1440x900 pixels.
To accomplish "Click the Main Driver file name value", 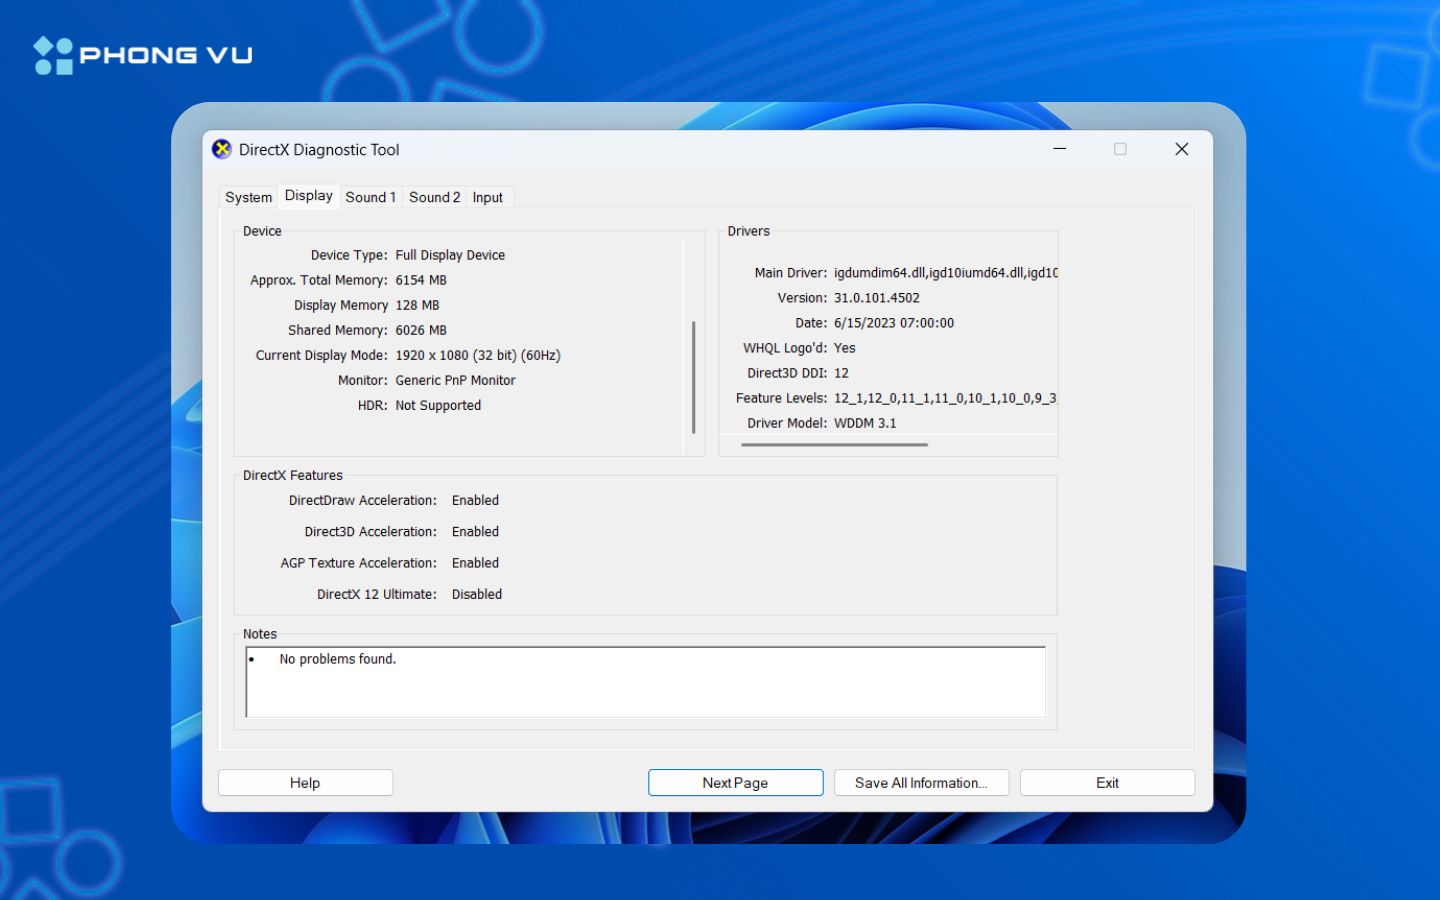I will (x=945, y=273).
